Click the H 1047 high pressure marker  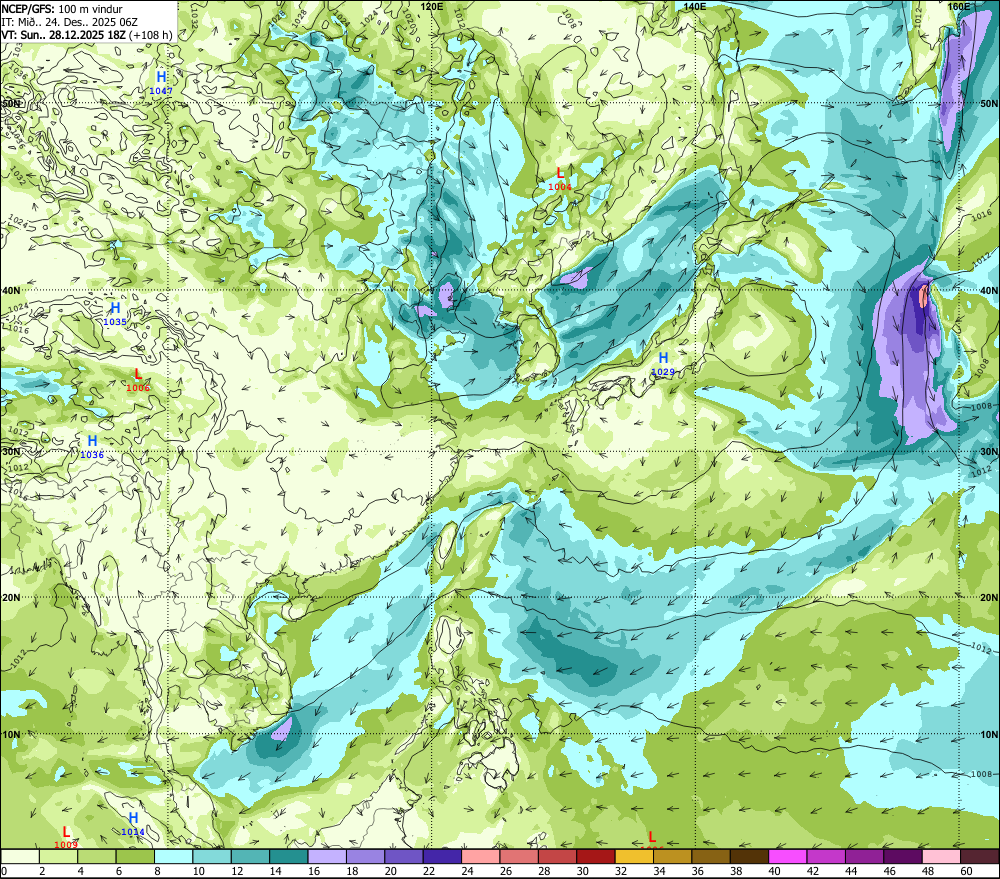pos(161,84)
